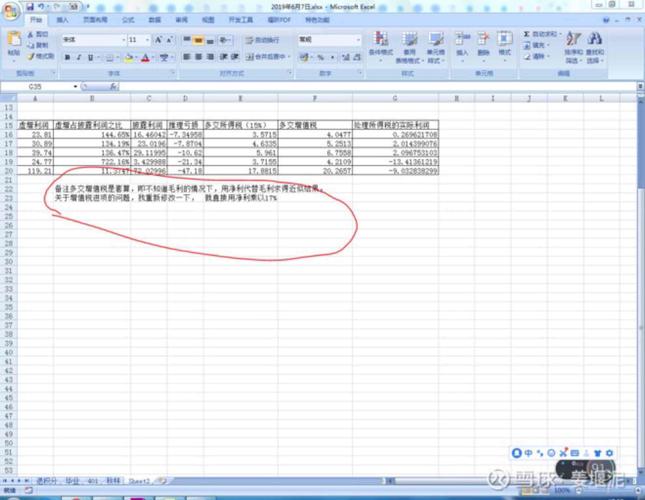645x500 pixels.
Task: Switch to the Page Layout (页面布局) tab
Action: tap(95, 20)
